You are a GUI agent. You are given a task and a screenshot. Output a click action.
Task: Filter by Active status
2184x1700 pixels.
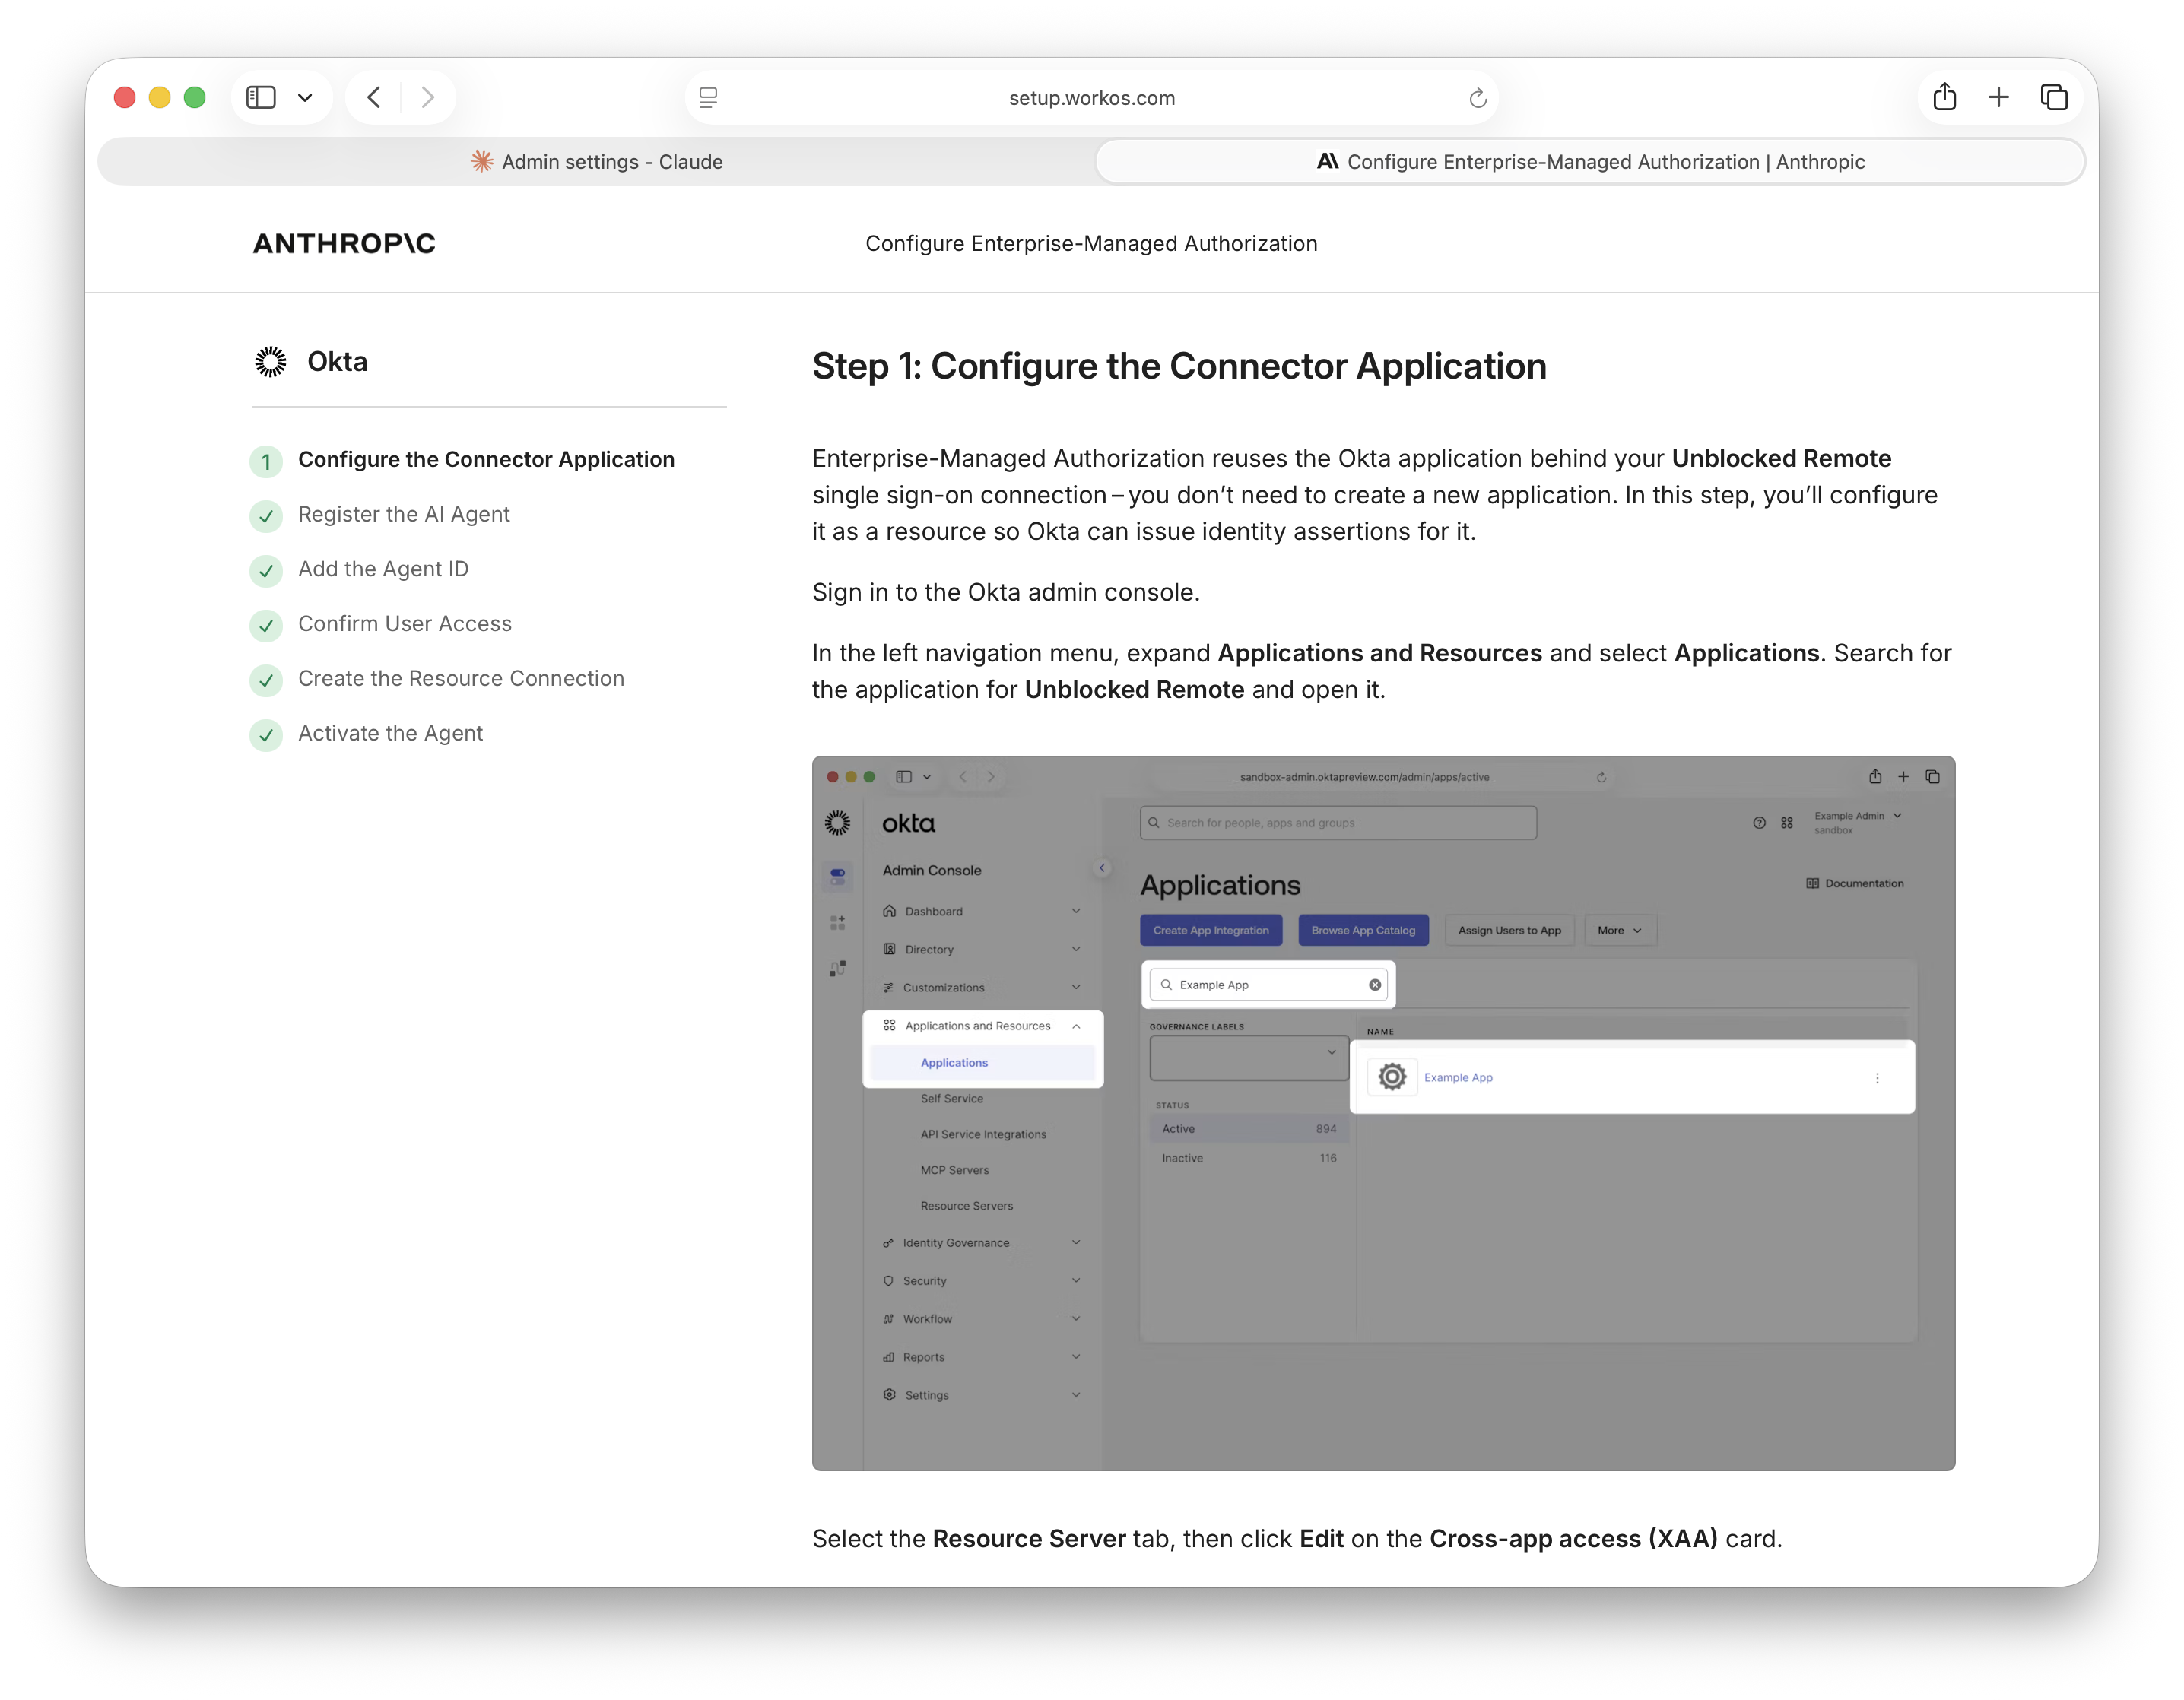tap(1248, 1129)
